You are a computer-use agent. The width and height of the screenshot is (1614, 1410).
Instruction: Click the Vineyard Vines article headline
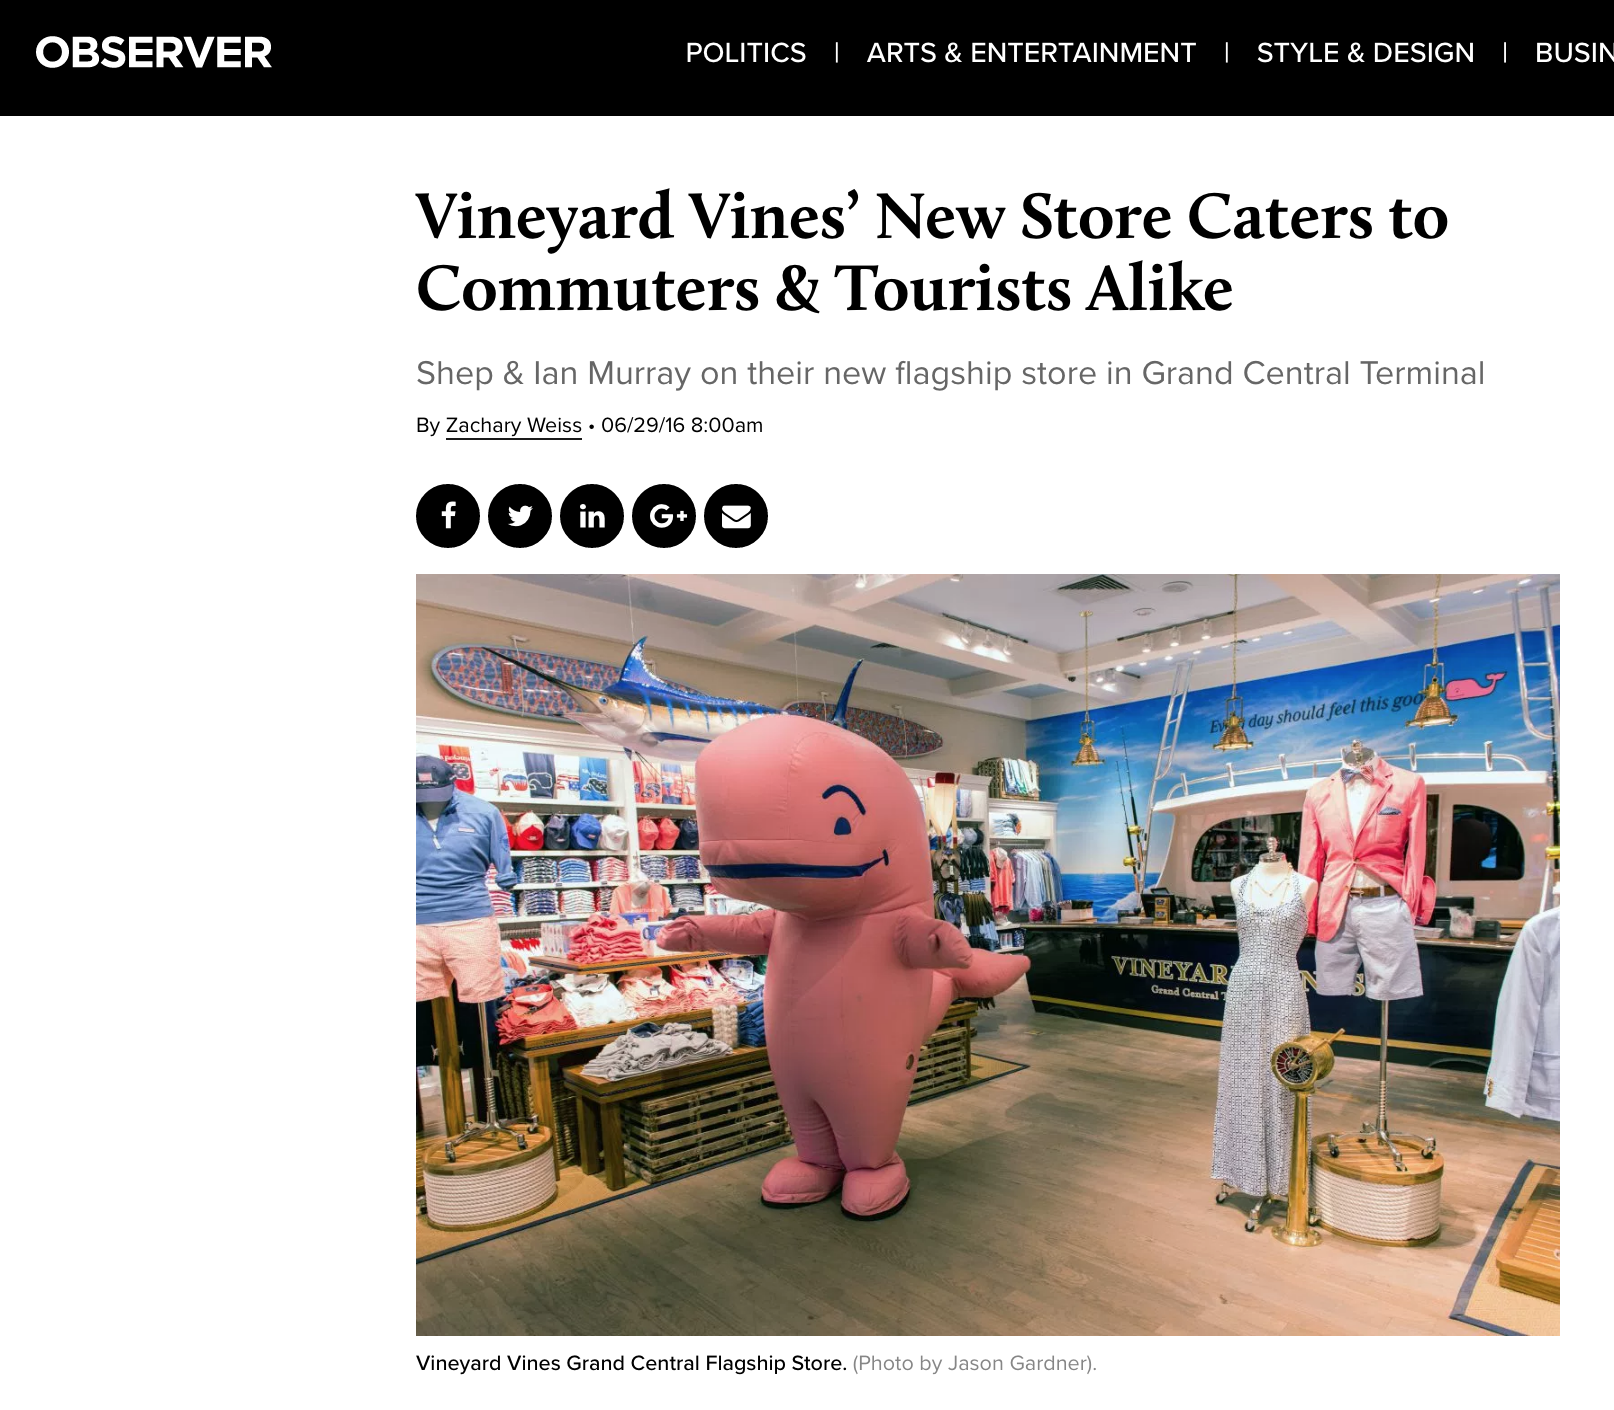pyautogui.click(x=932, y=252)
